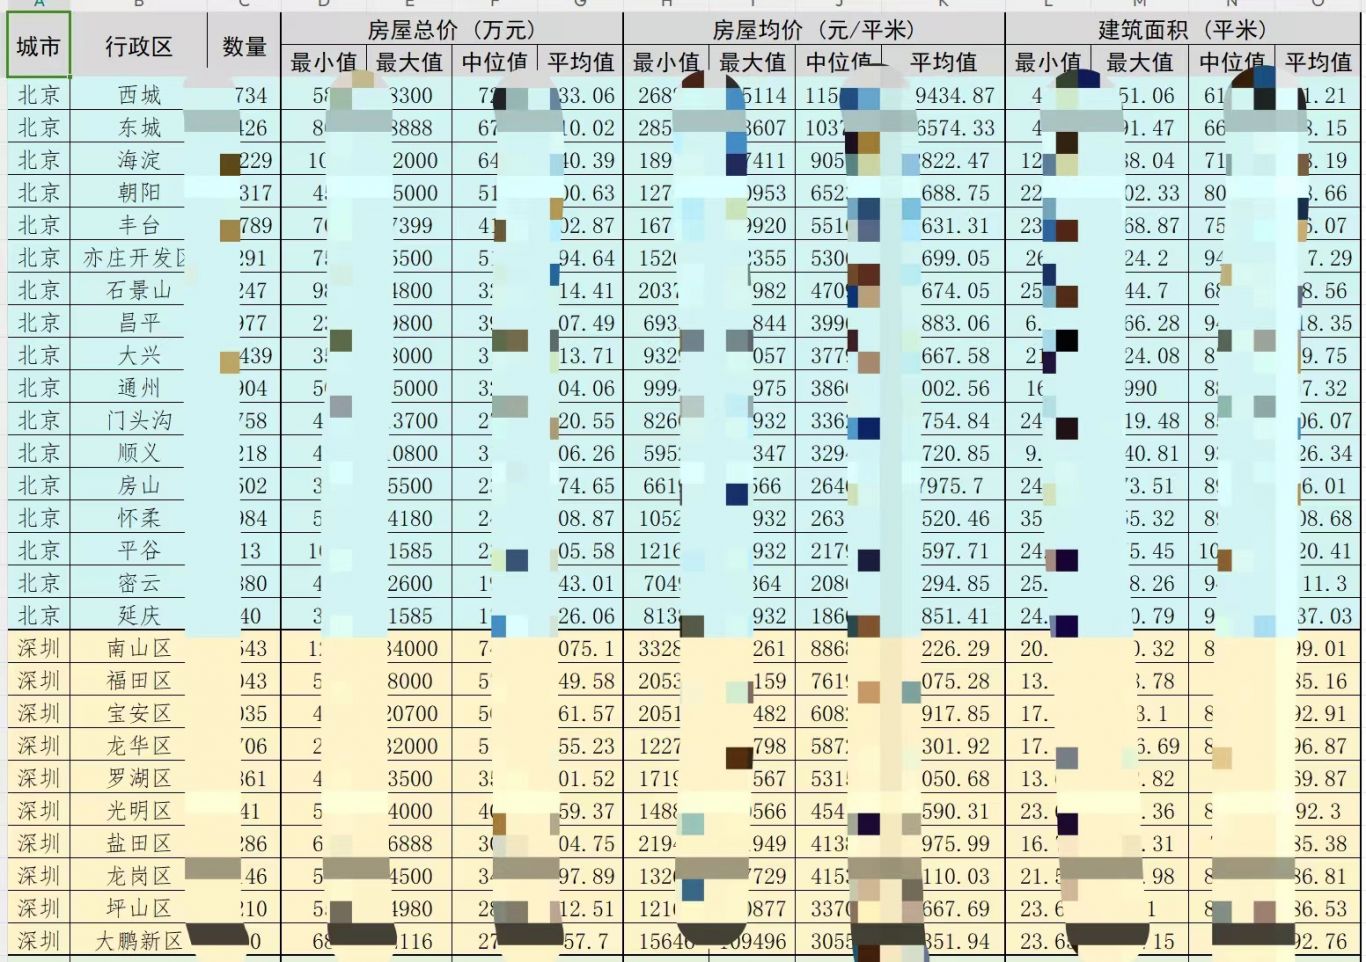
Task: Select 平均值 header under 房屋均价
Action: click(943, 62)
